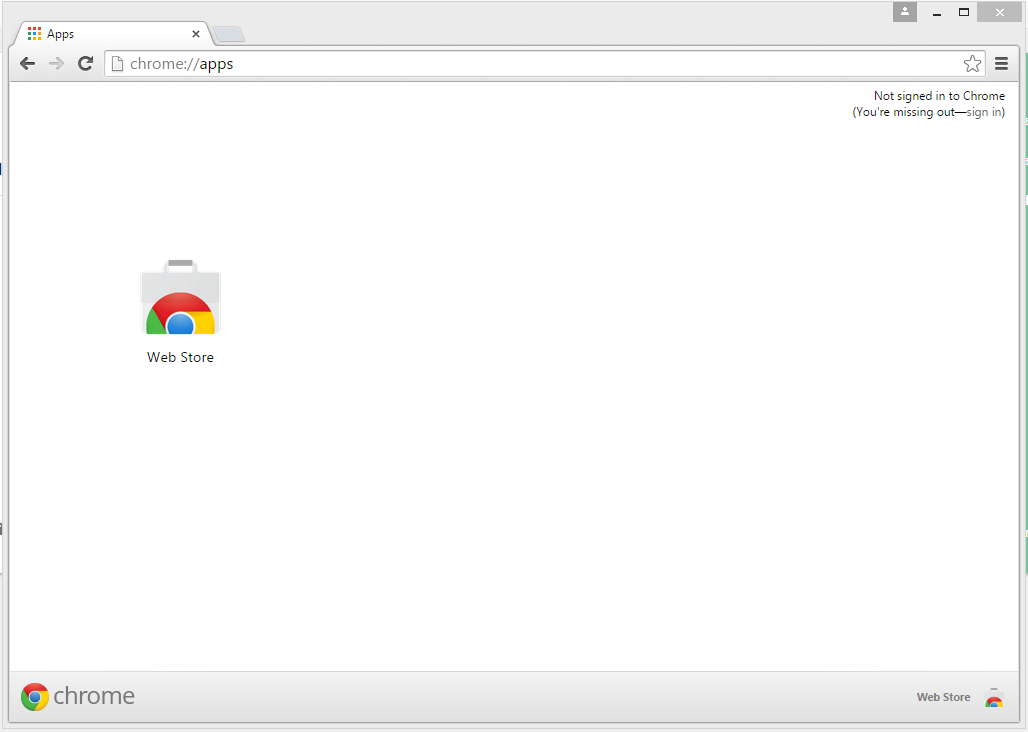Bookmark this page using the star icon
The width and height of the screenshot is (1028, 732).
click(972, 63)
